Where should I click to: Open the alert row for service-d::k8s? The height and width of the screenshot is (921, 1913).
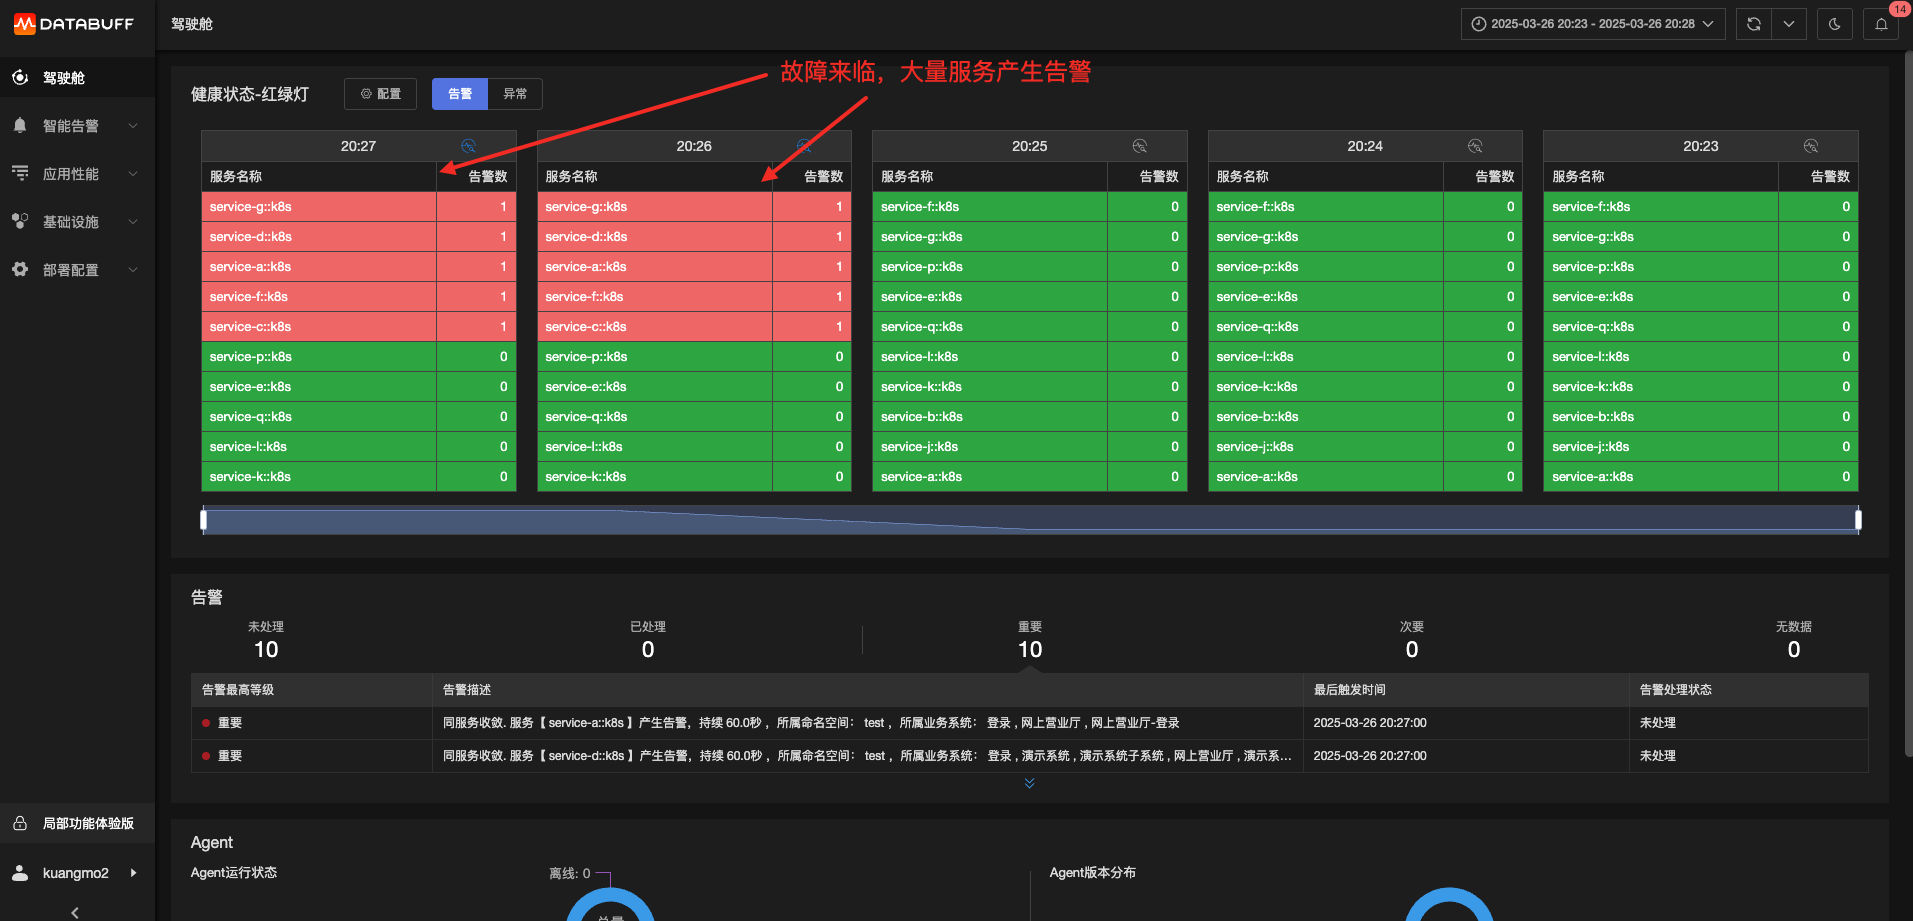coord(1029,755)
